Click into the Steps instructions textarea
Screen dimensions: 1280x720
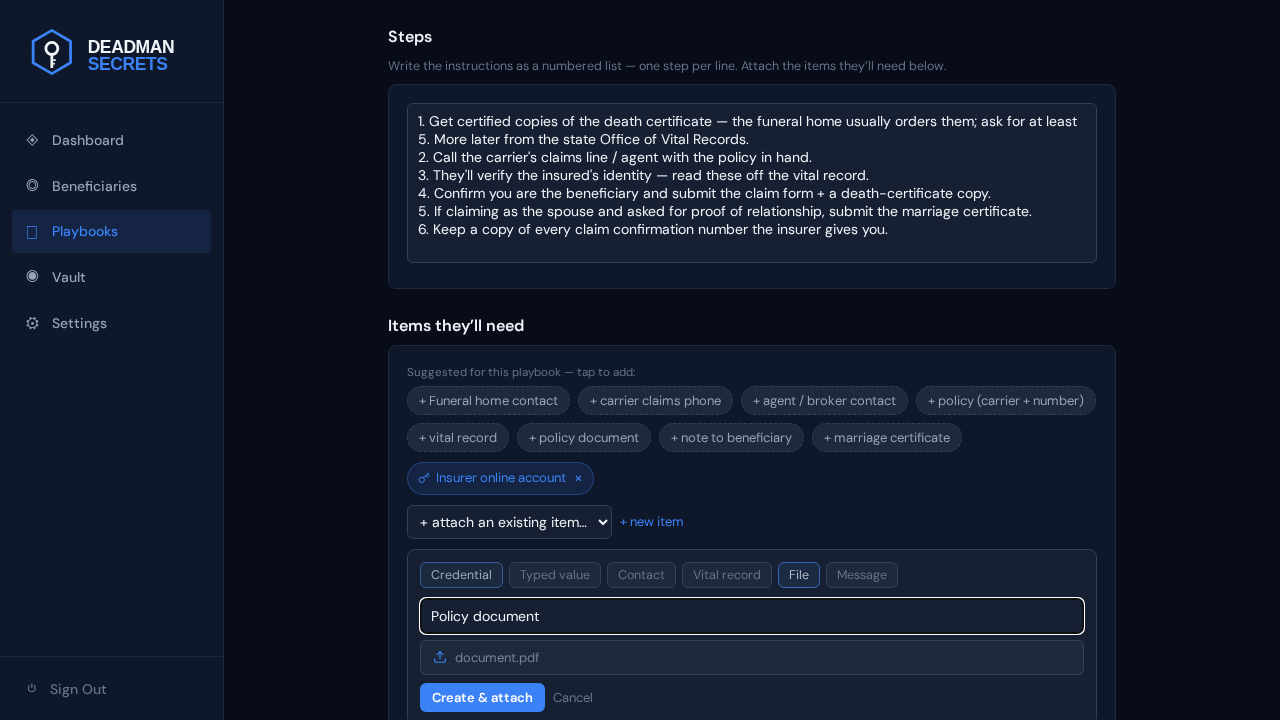click(752, 183)
